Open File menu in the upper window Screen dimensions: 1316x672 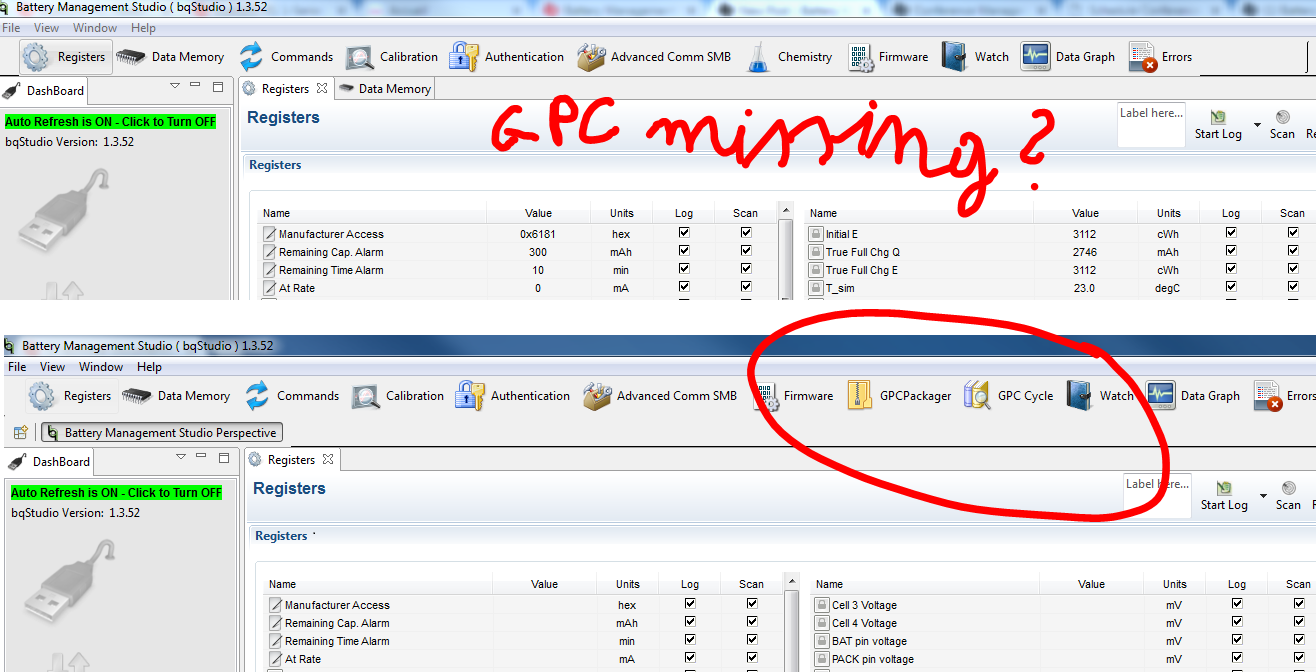tap(11, 28)
